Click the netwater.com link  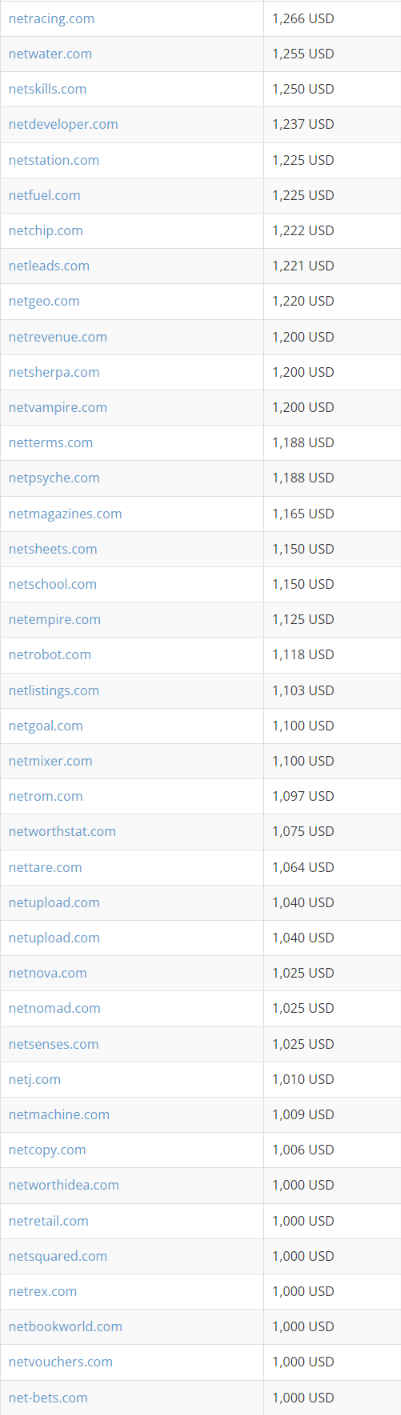point(50,53)
